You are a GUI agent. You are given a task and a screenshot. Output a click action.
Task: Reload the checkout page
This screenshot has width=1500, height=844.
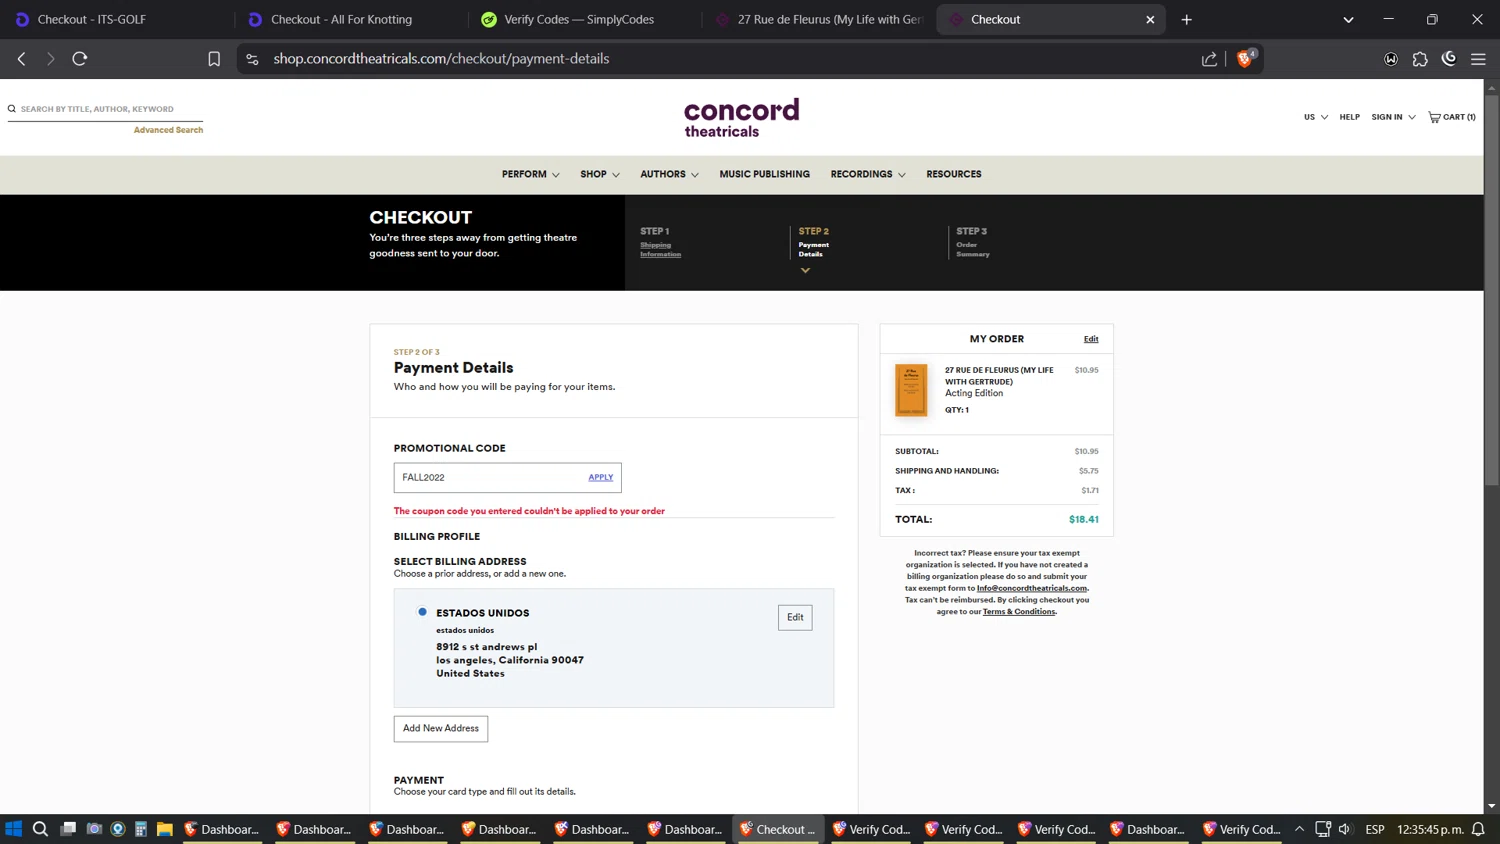click(x=80, y=59)
